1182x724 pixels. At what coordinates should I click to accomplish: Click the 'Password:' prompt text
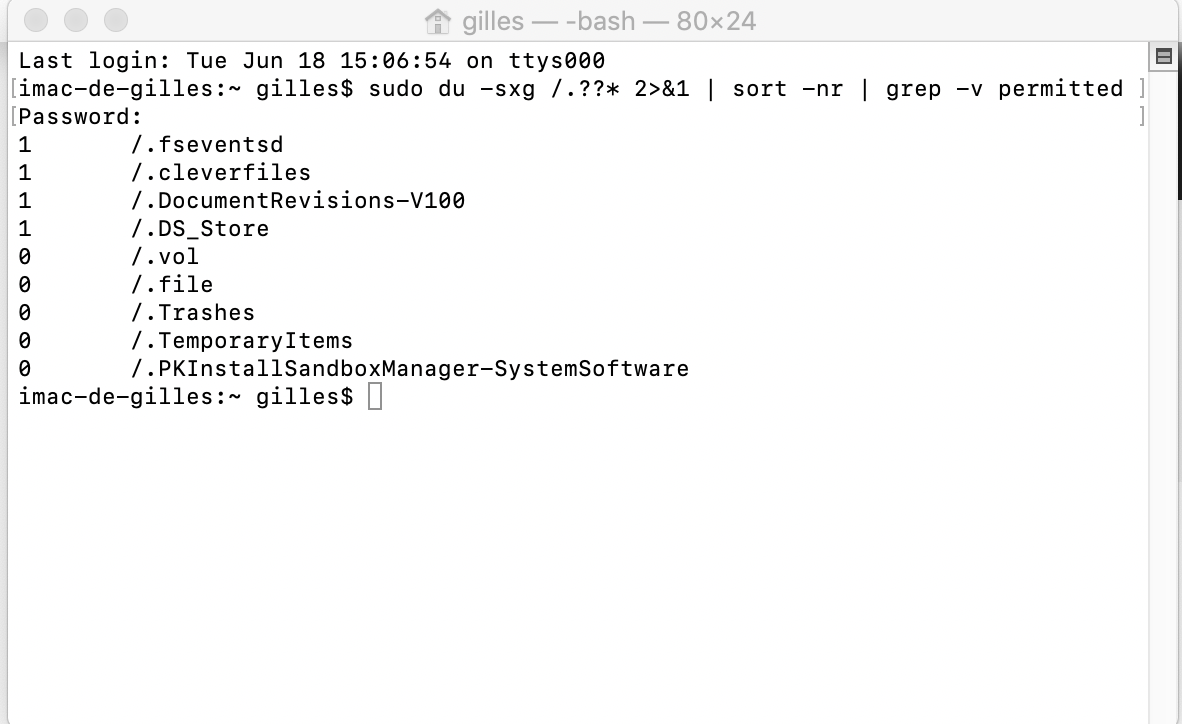pyautogui.click(x=82, y=117)
